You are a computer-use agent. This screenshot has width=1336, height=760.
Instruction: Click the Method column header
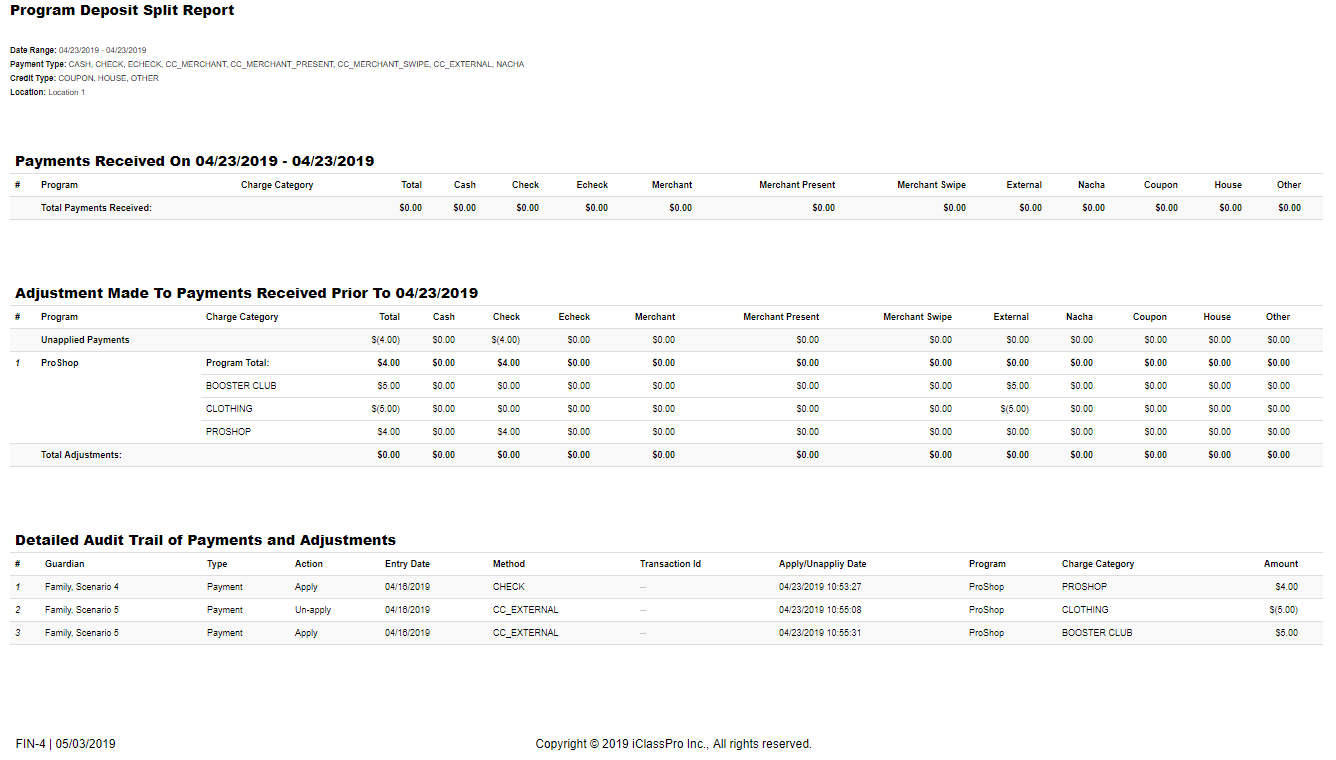pos(509,564)
